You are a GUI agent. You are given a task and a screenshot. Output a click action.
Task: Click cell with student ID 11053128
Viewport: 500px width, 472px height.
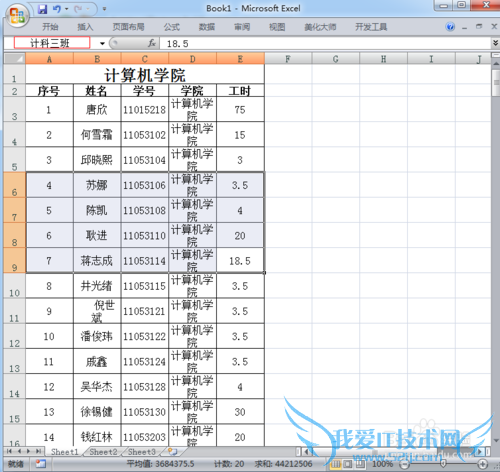pyautogui.click(x=145, y=387)
